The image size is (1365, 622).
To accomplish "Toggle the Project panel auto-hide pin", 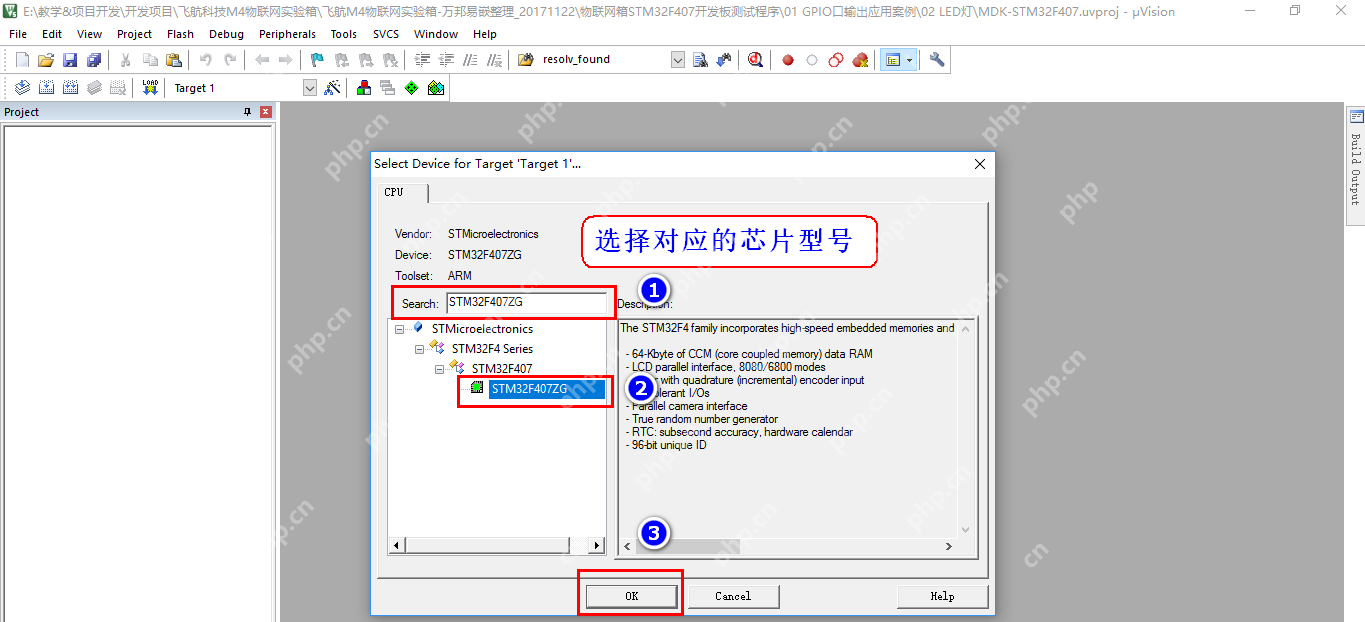I will [x=248, y=112].
